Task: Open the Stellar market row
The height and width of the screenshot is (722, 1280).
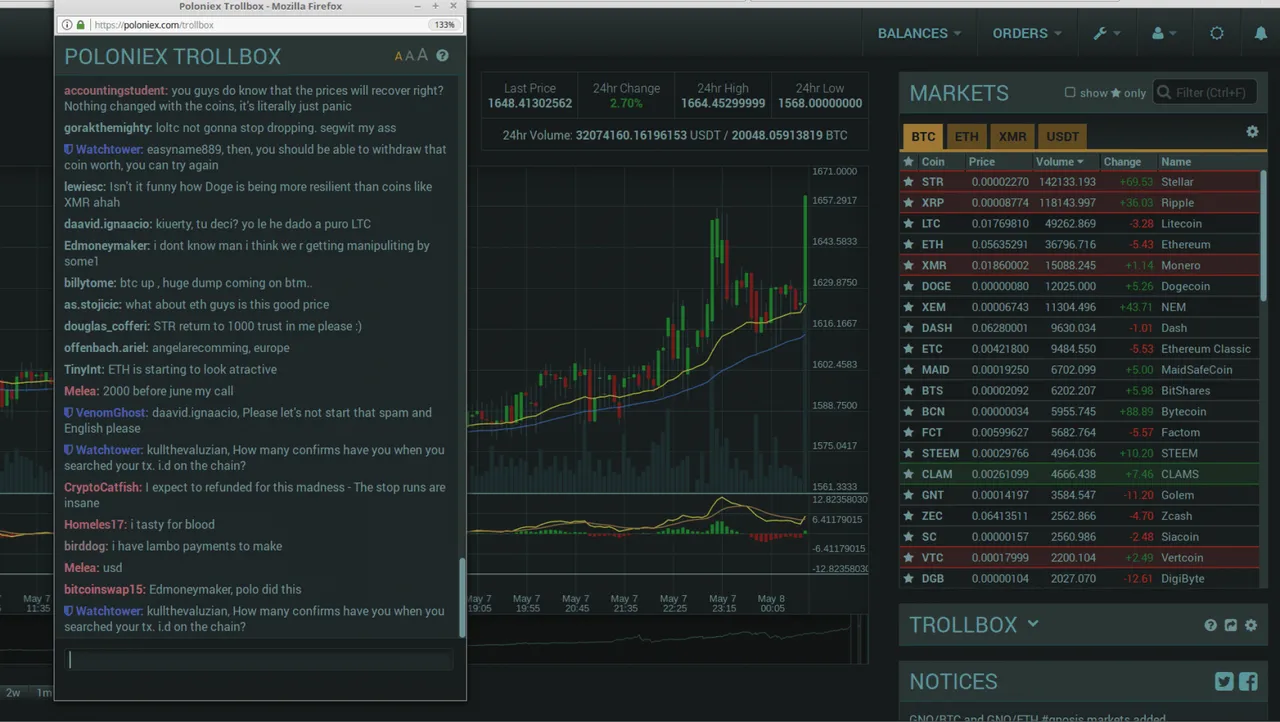Action: (1080, 182)
